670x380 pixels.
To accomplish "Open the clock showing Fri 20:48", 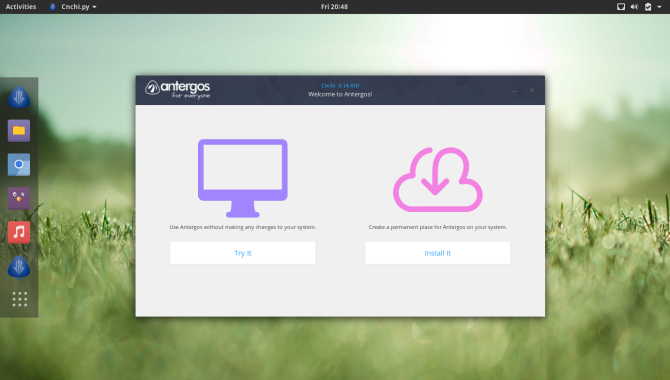I will (x=334, y=6).
